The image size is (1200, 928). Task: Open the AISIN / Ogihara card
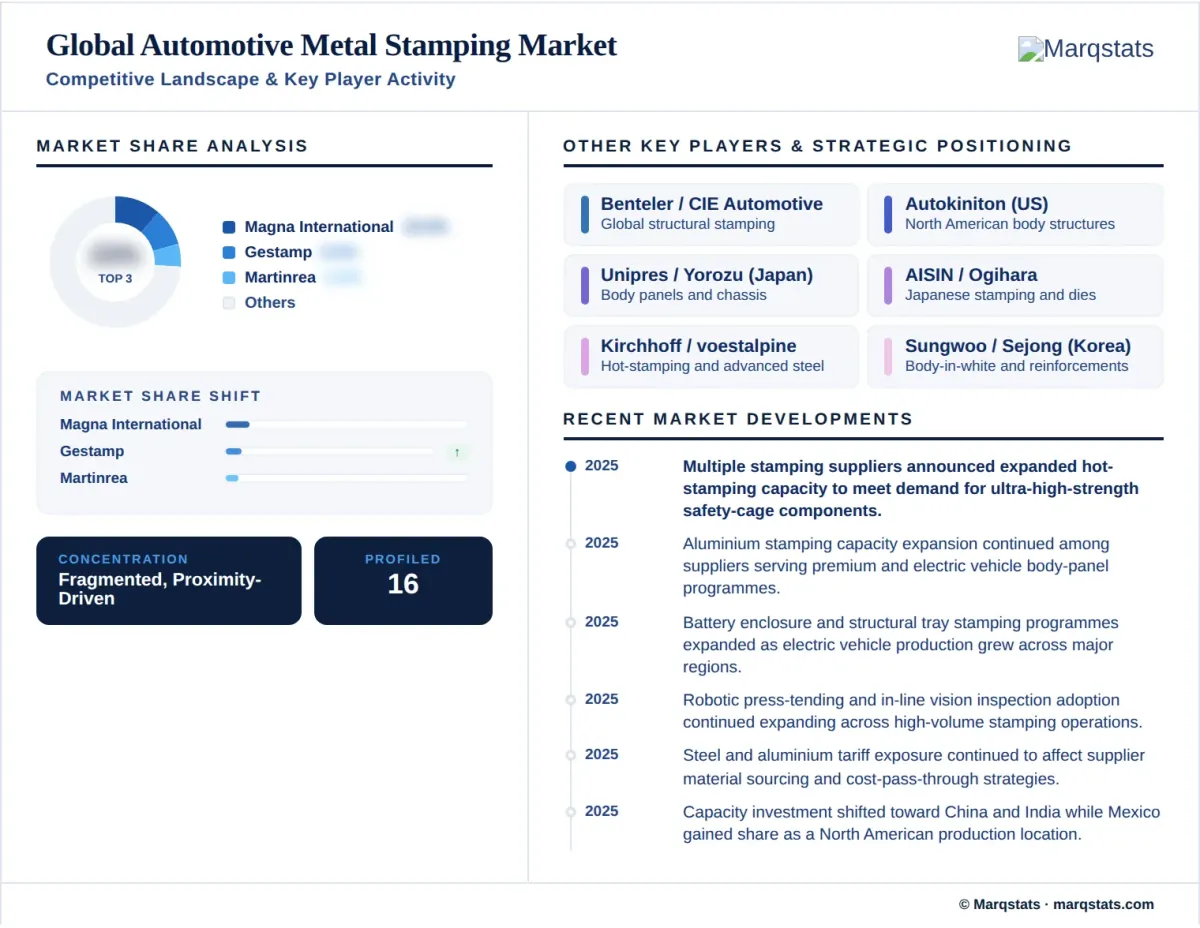pyautogui.click(x=1015, y=285)
